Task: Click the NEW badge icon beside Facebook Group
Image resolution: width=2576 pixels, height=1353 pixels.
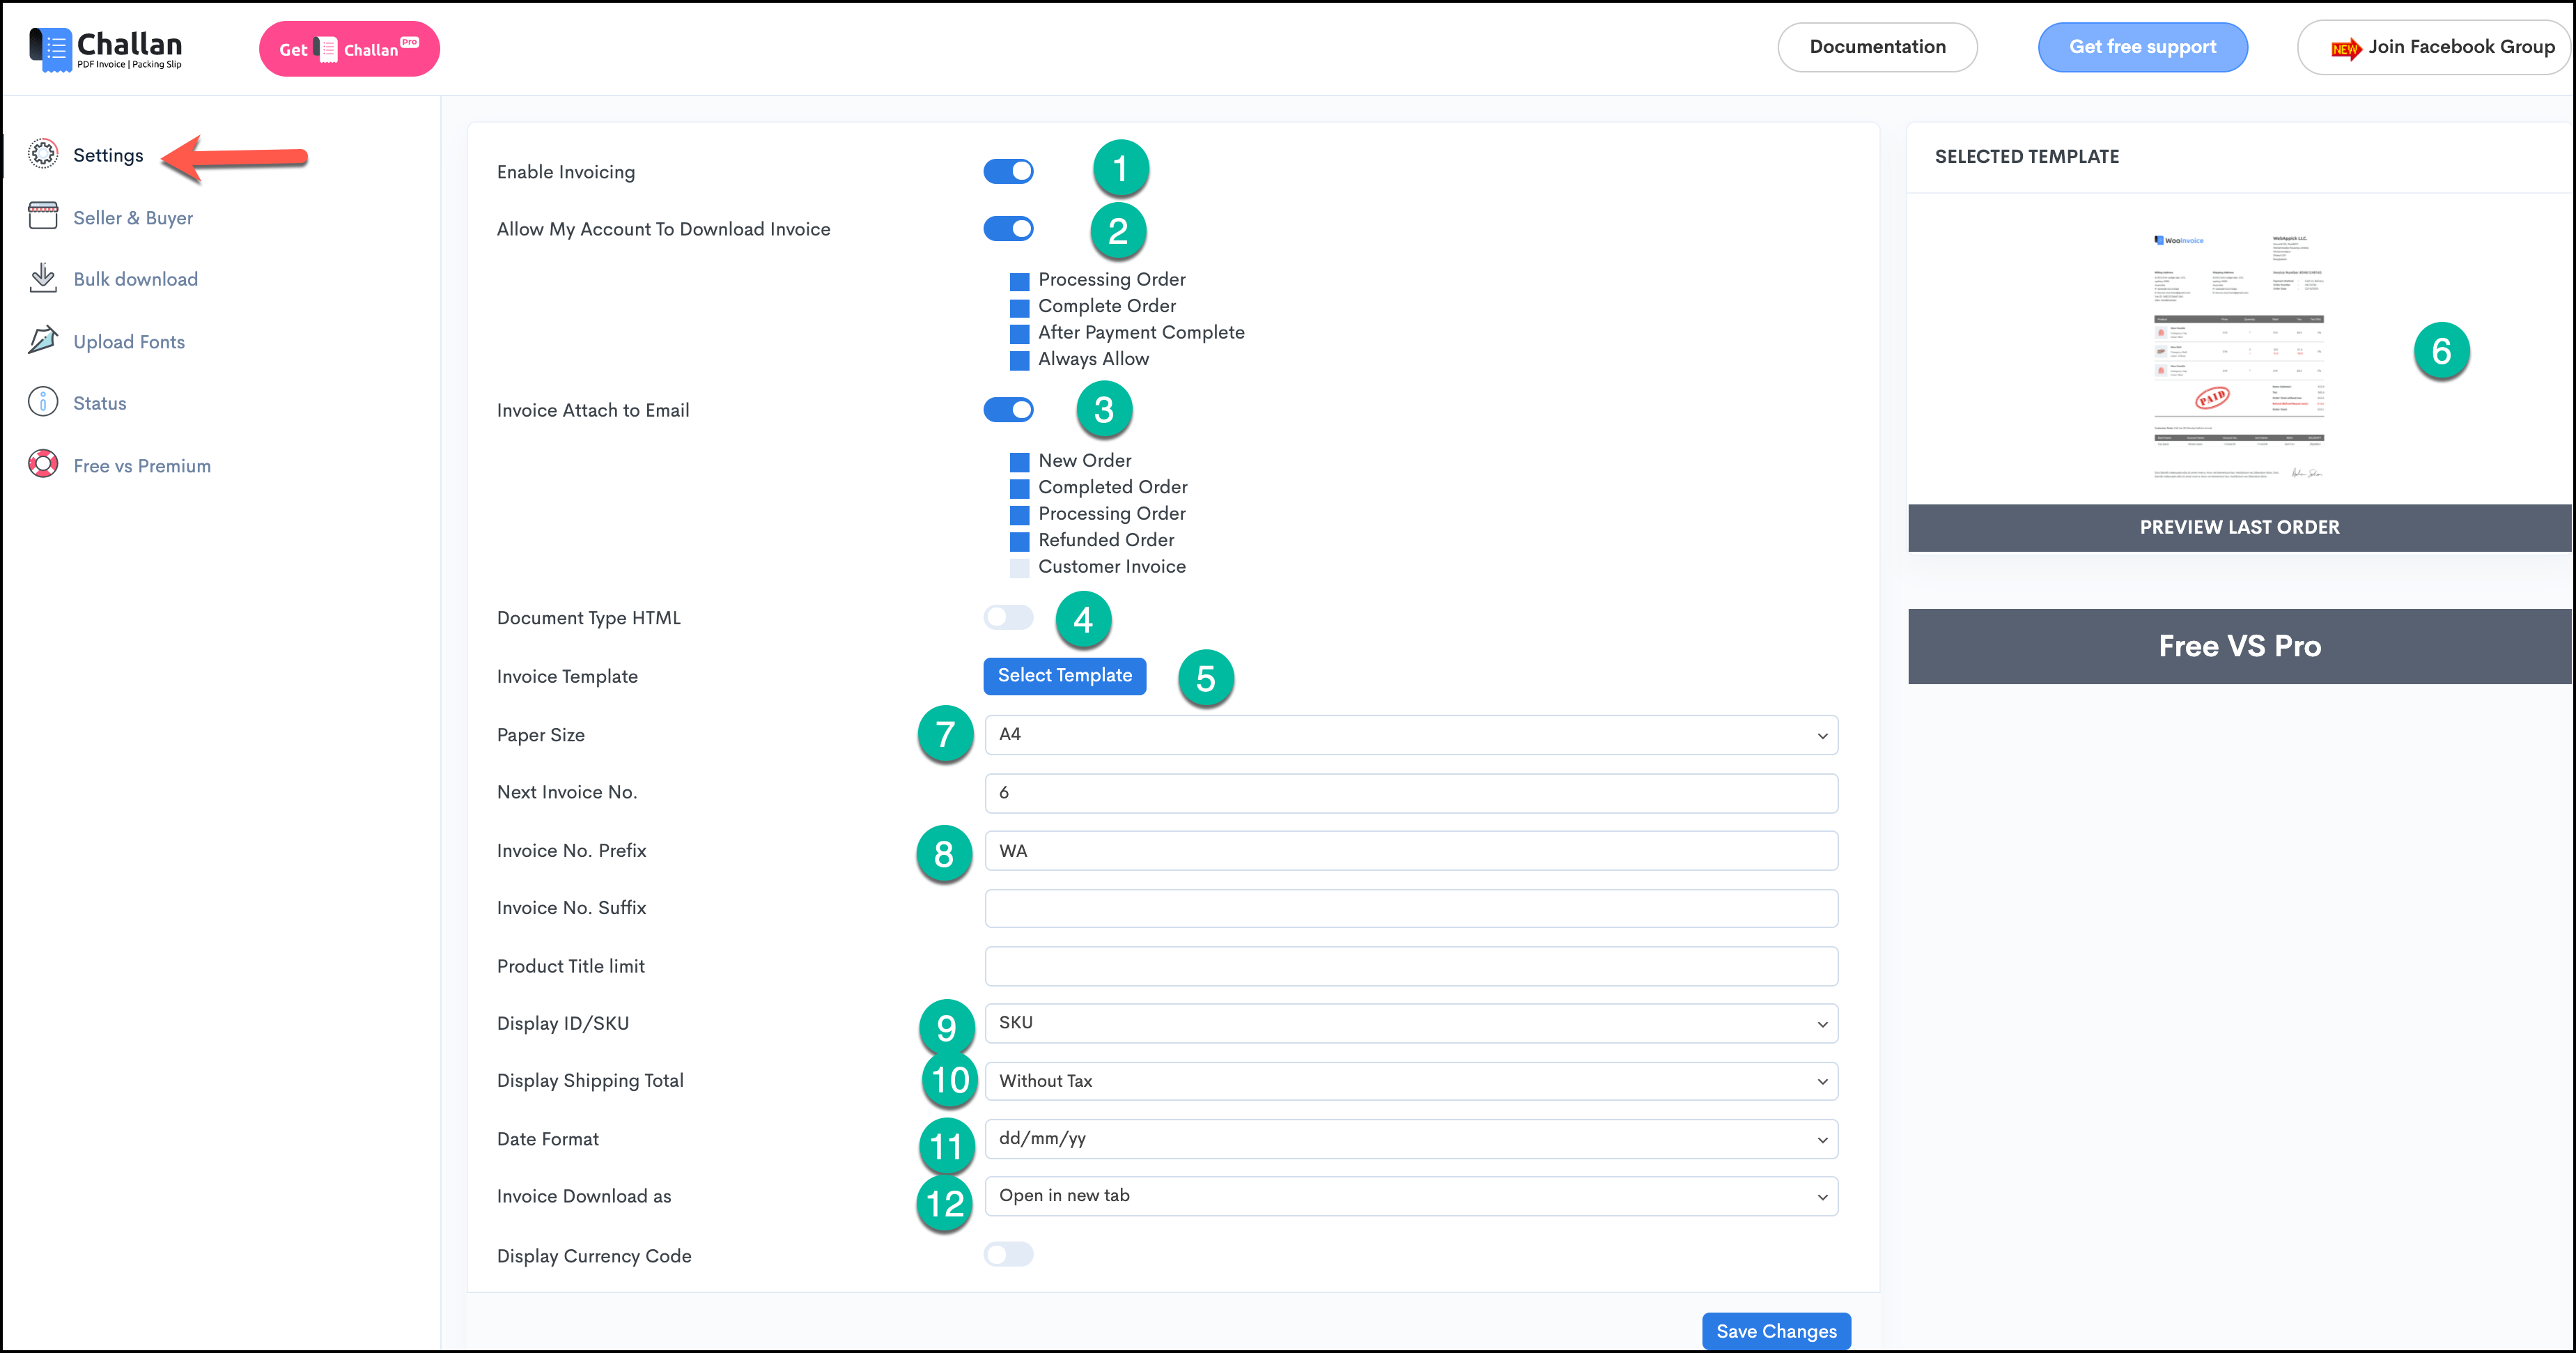Action: tap(2345, 48)
